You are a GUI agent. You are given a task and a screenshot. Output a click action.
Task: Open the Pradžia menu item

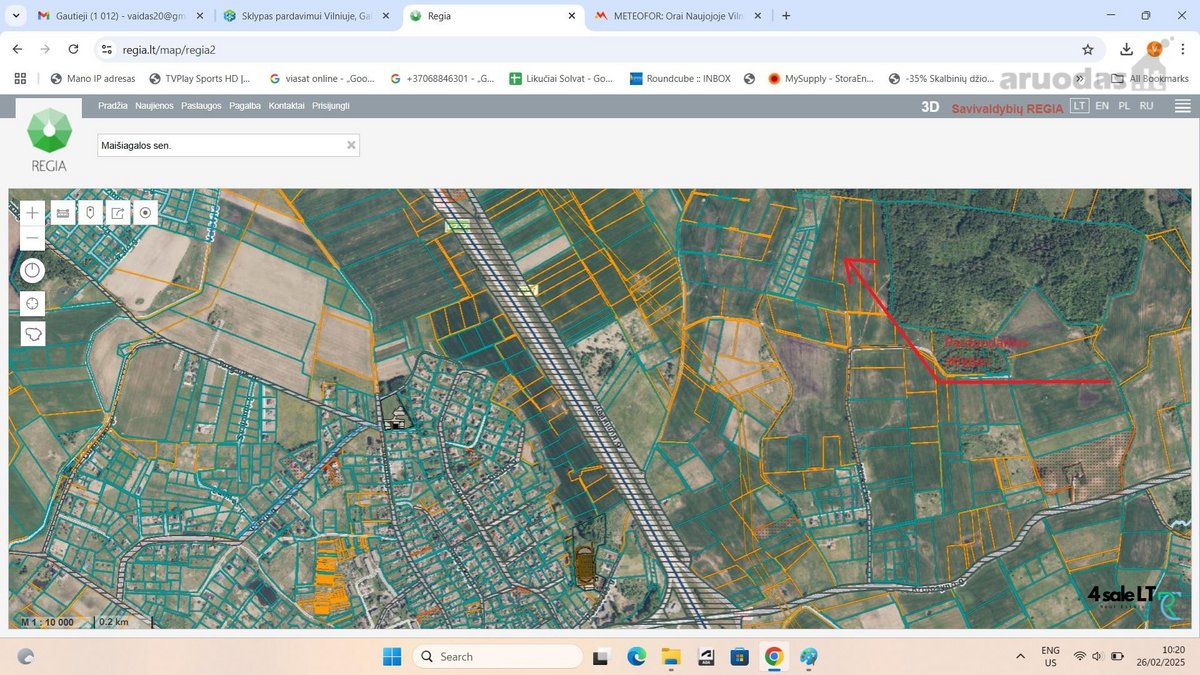click(x=113, y=106)
